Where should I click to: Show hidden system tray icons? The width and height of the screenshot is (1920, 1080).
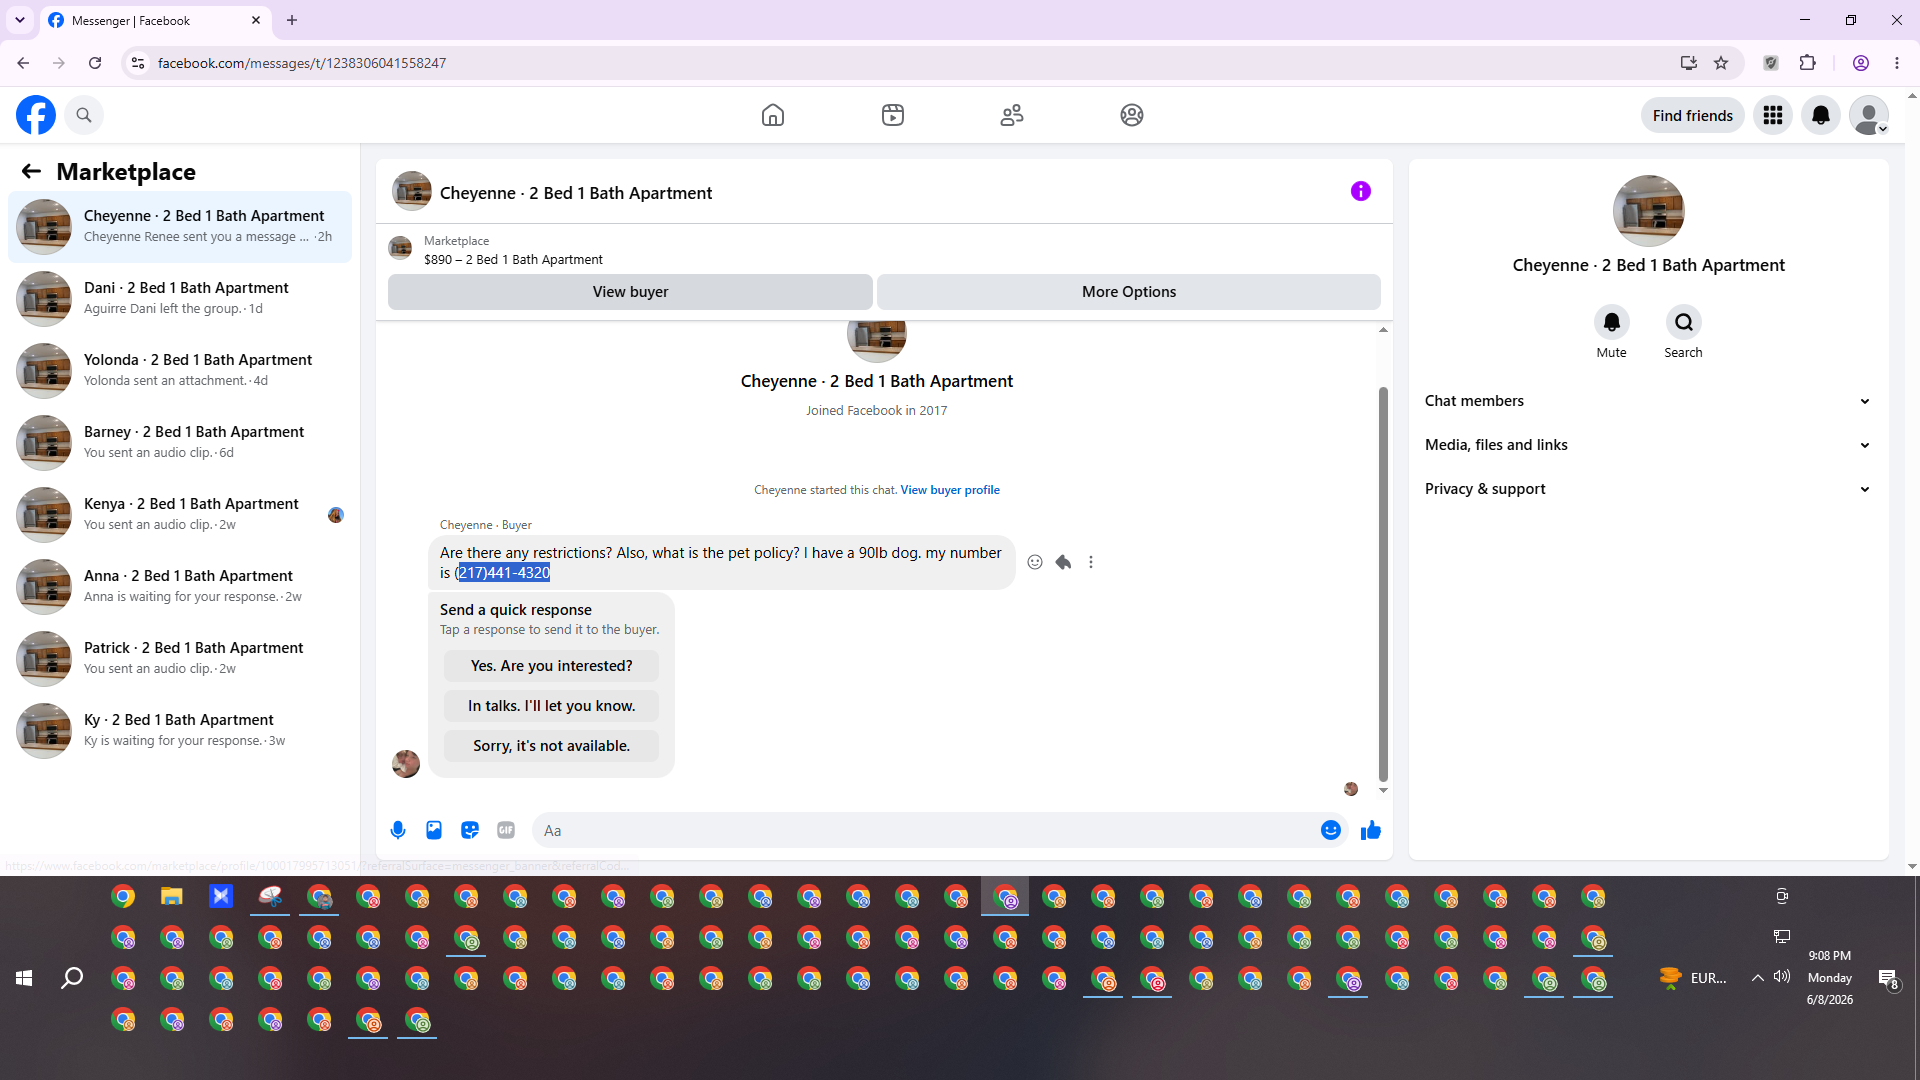(x=1757, y=978)
